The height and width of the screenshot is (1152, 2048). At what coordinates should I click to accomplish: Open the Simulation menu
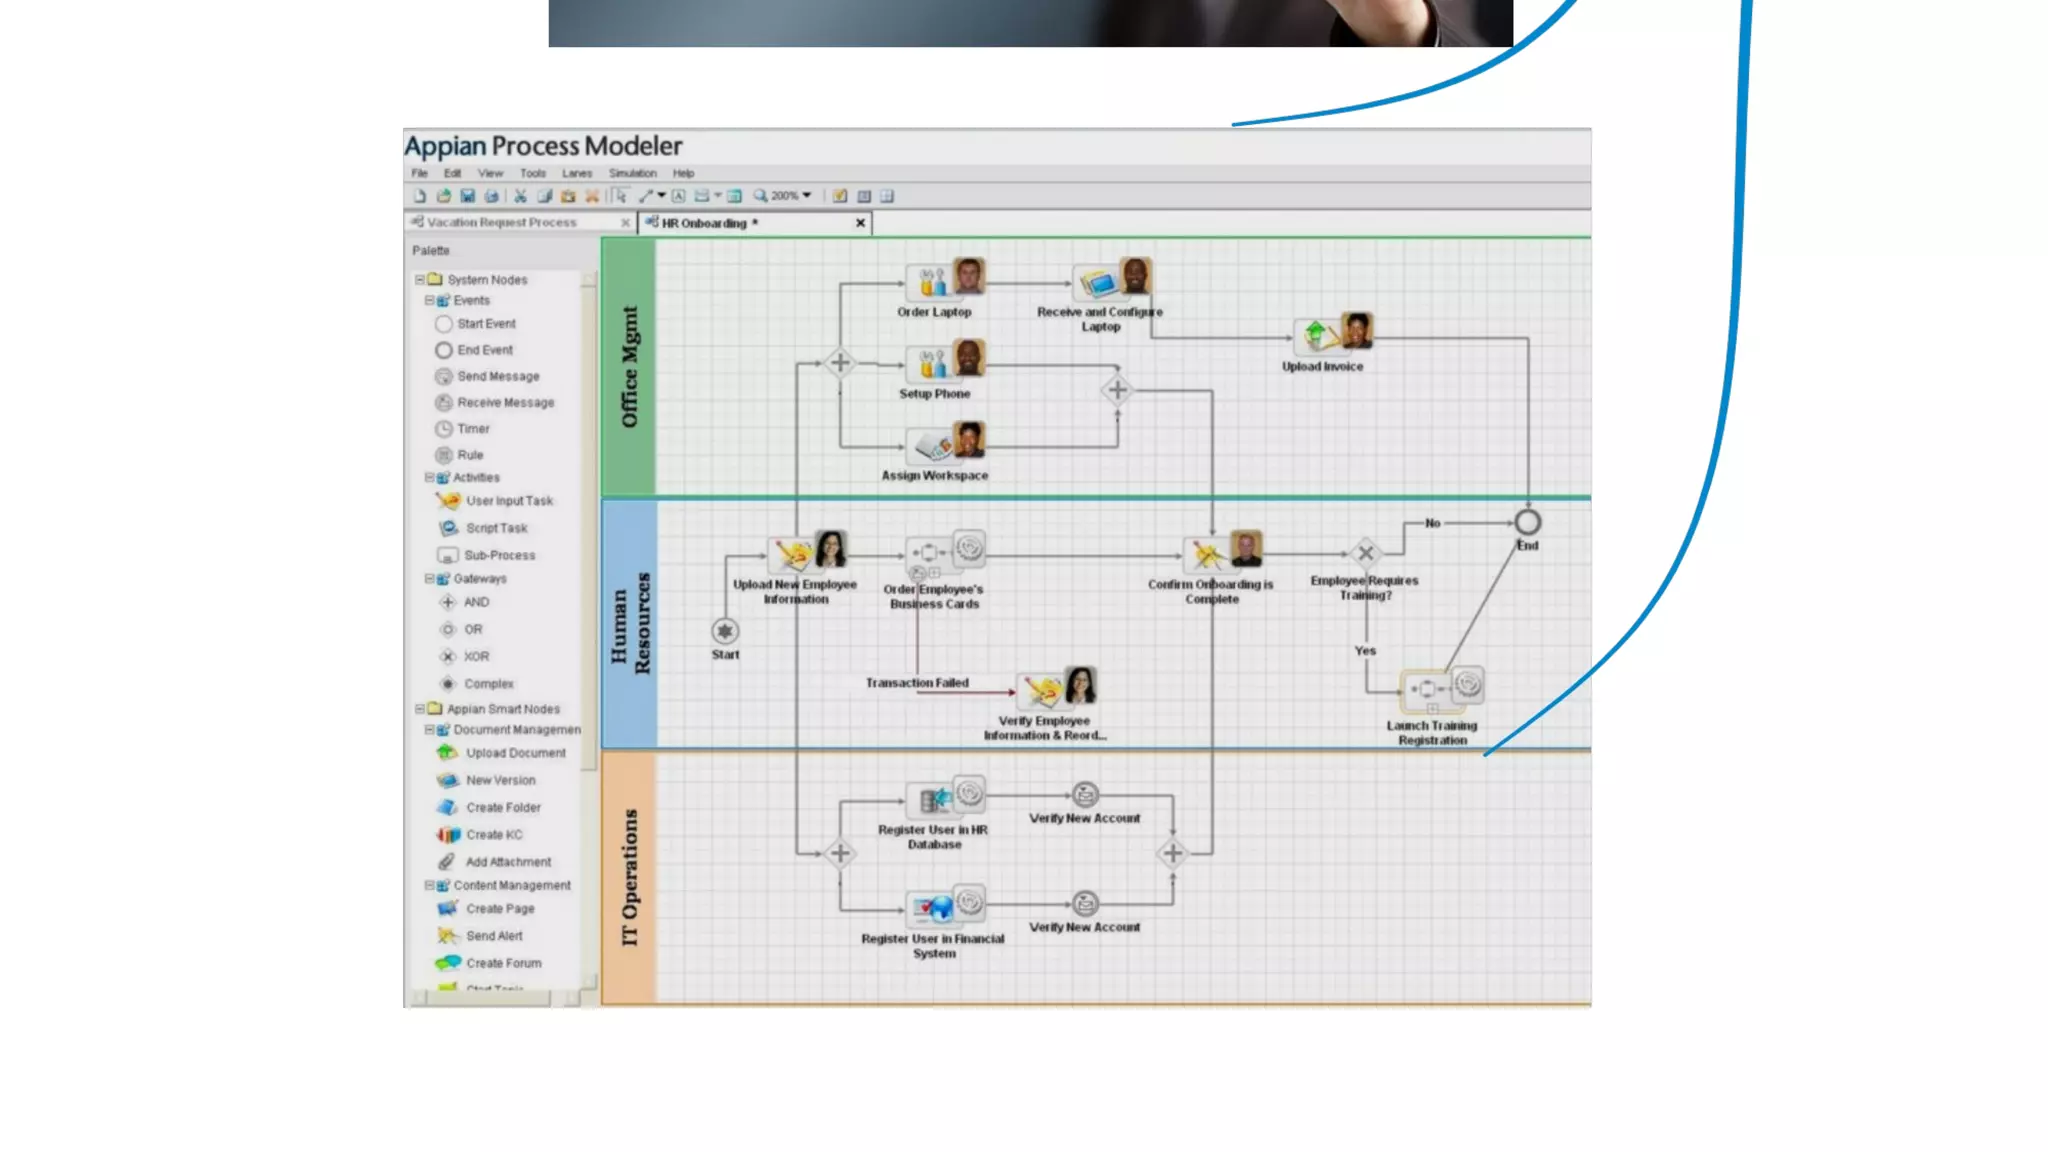(x=632, y=173)
